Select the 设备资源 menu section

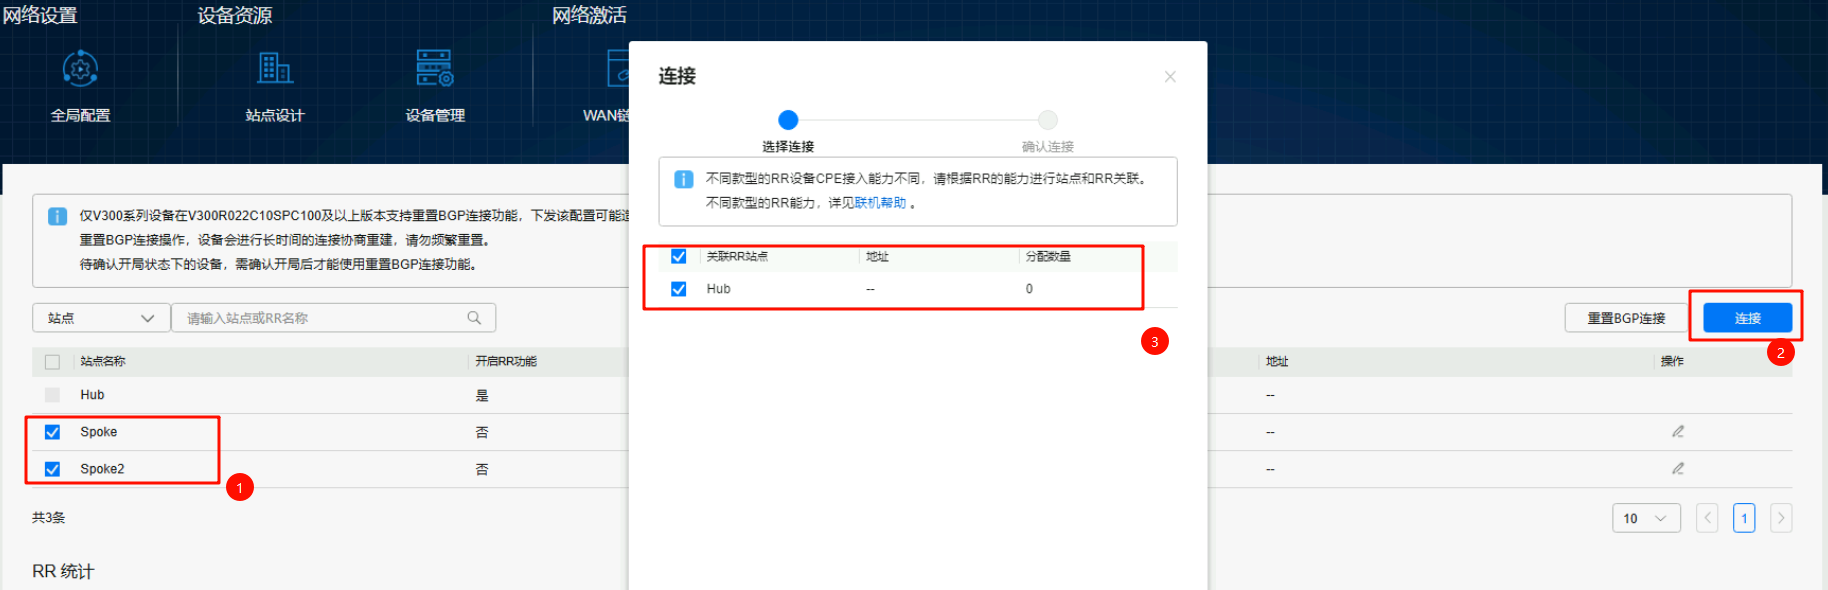tap(235, 15)
